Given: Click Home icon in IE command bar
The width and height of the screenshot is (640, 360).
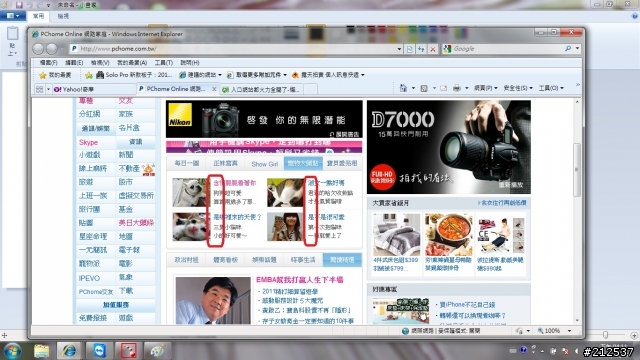Looking at the screenshot, I should click(403, 88).
